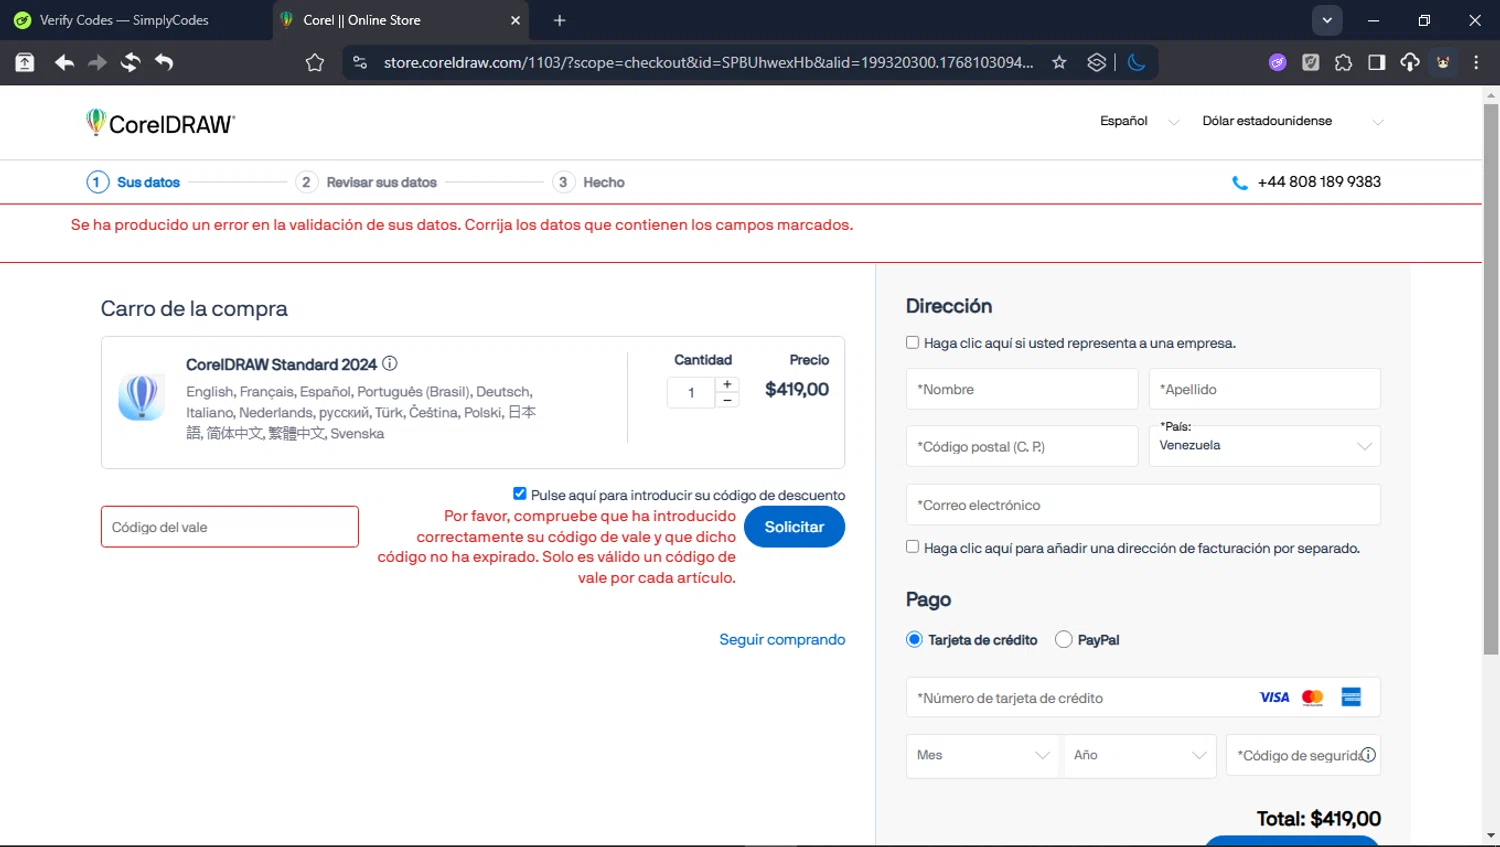The height and width of the screenshot is (847, 1500).
Task: Select the PayPal payment option
Action: [x=1064, y=640]
